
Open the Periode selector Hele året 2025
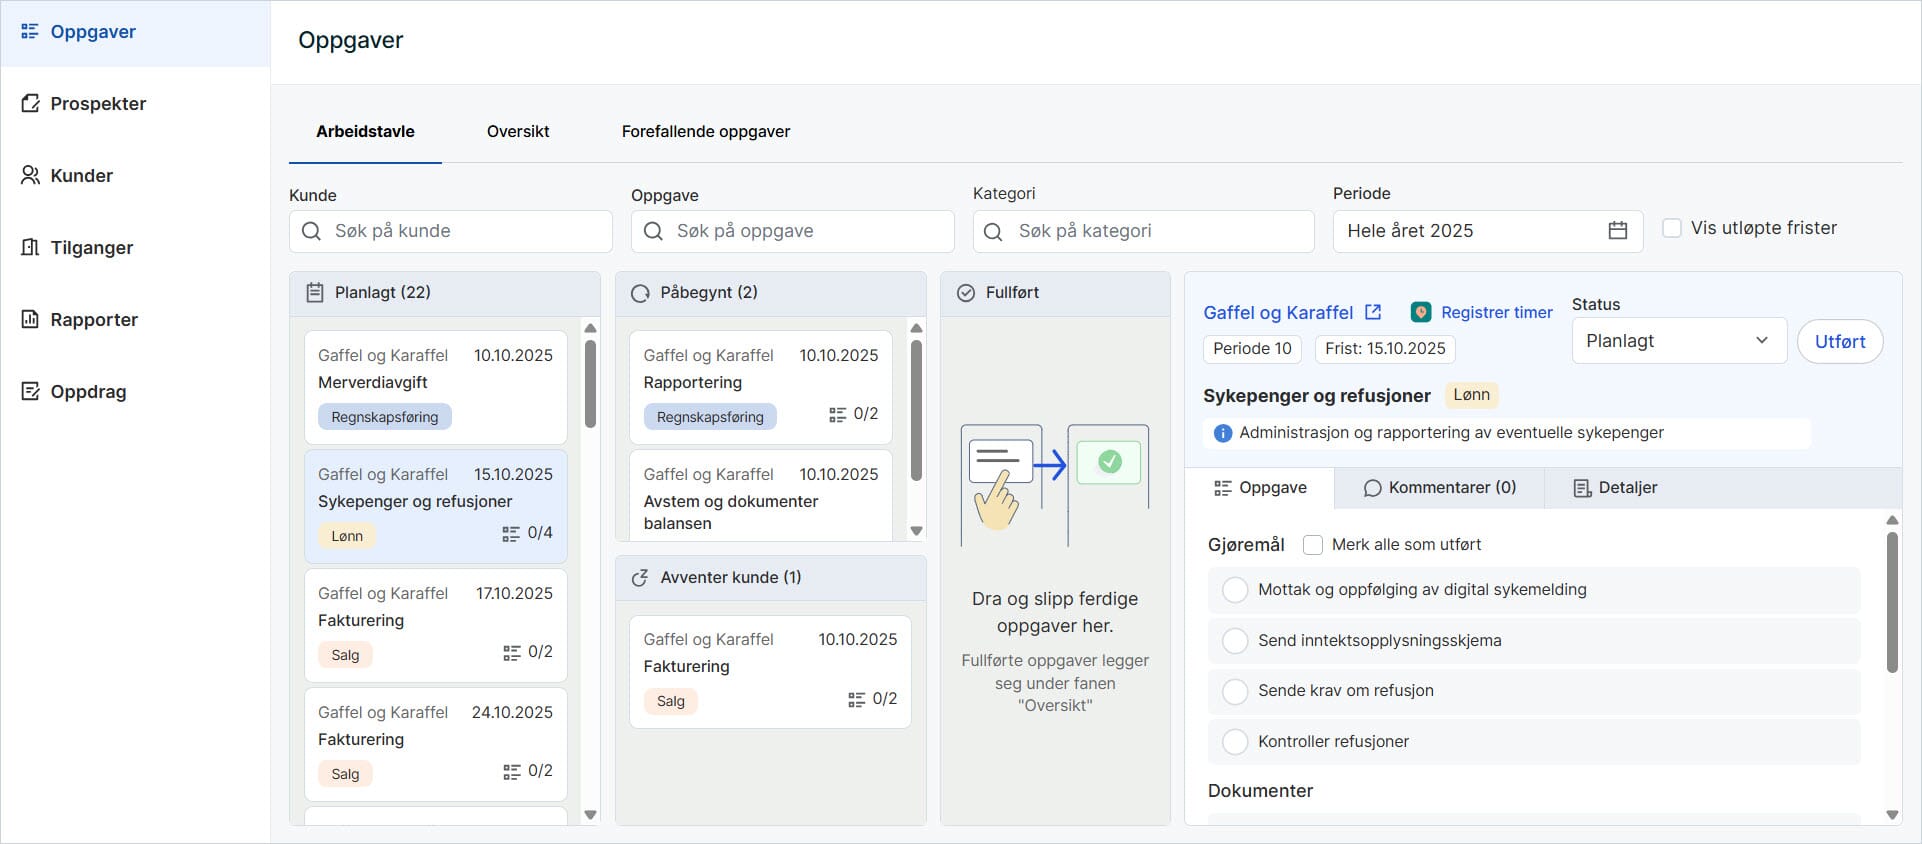[x=1470, y=231]
